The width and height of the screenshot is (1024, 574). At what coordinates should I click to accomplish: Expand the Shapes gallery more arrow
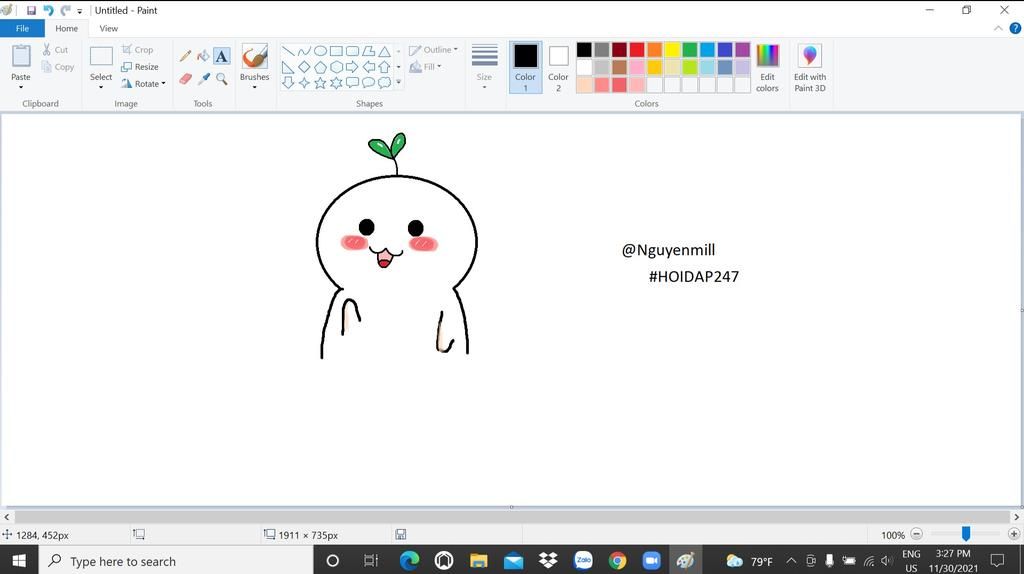(x=398, y=82)
